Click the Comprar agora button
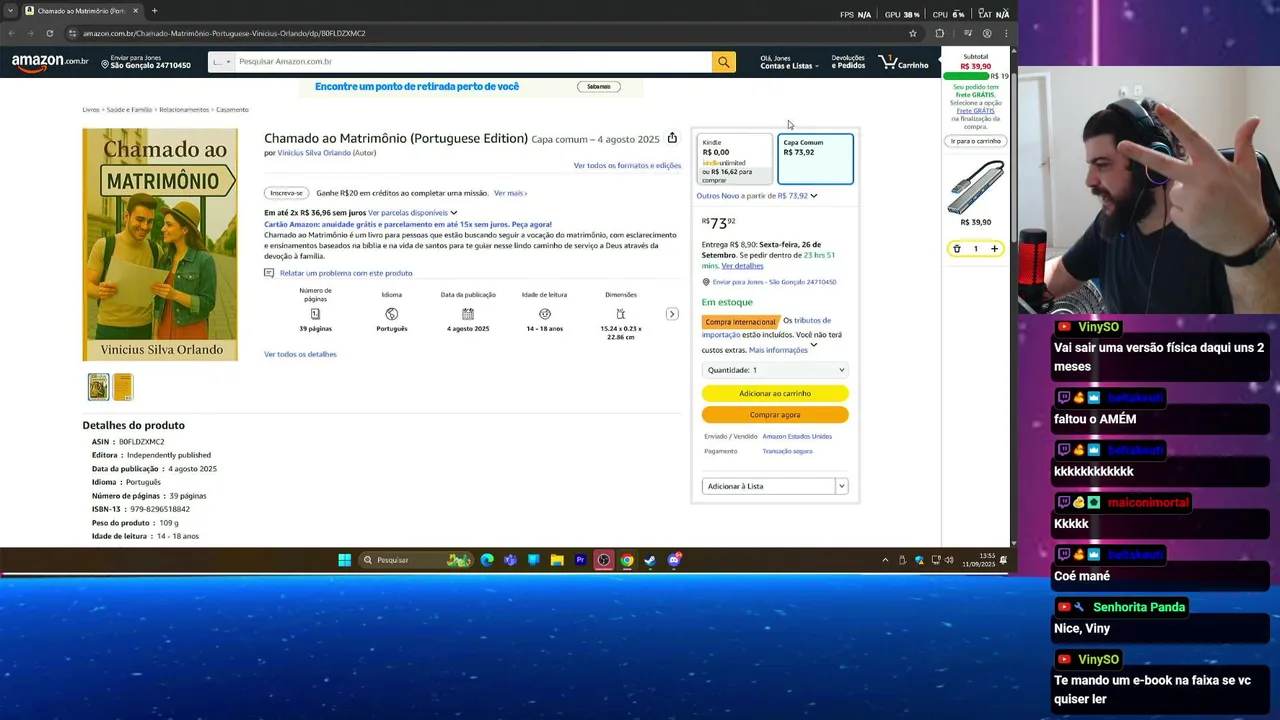The image size is (1280, 720). click(x=775, y=415)
